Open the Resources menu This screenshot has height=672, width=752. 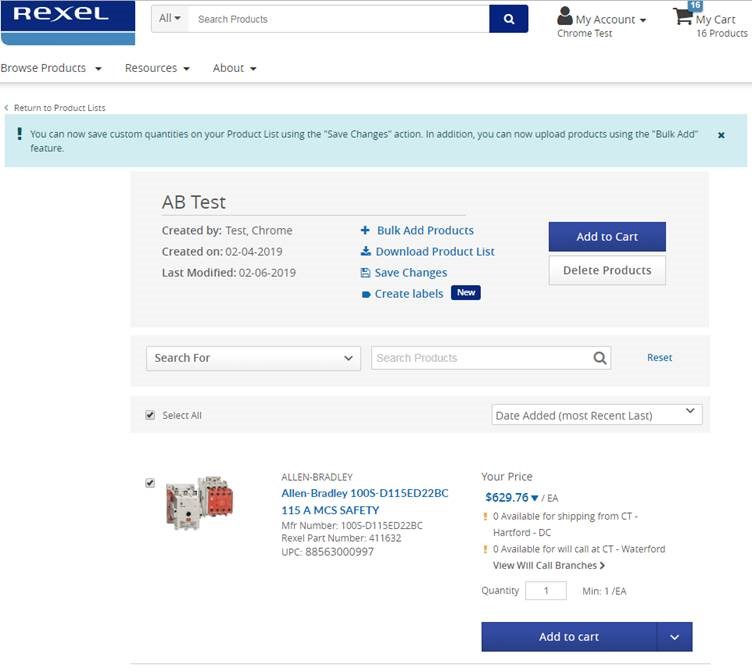pyautogui.click(x=157, y=68)
